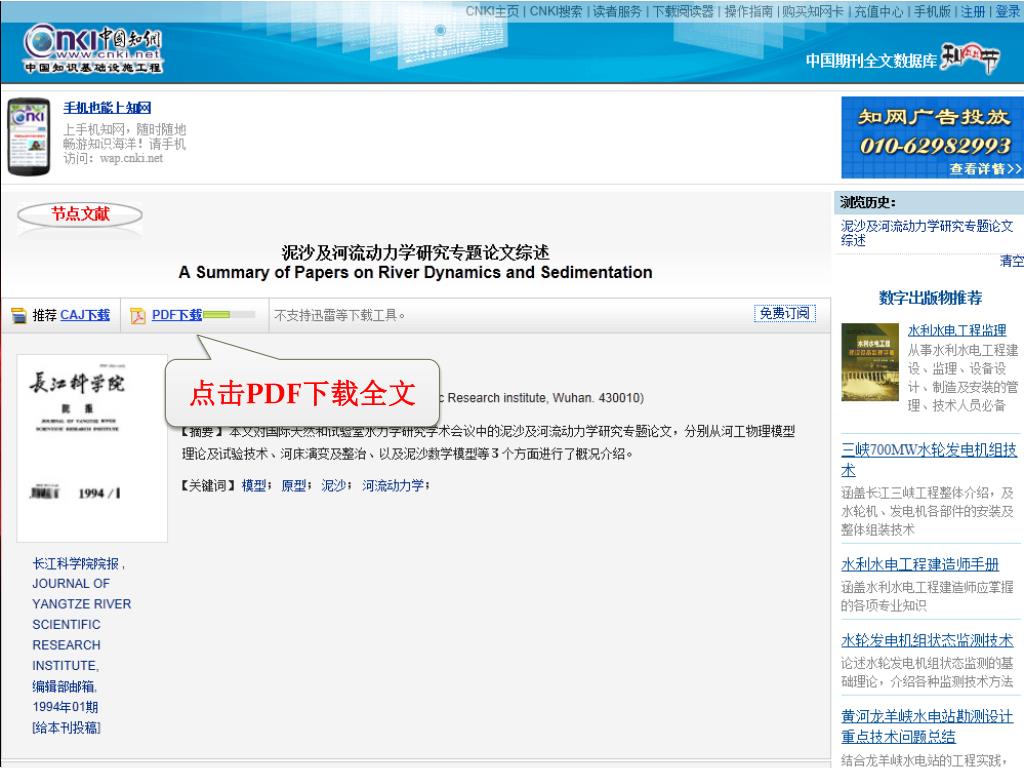Open the 编辑部邮箱 link
The width and height of the screenshot is (1024, 768).
[x=65, y=686]
